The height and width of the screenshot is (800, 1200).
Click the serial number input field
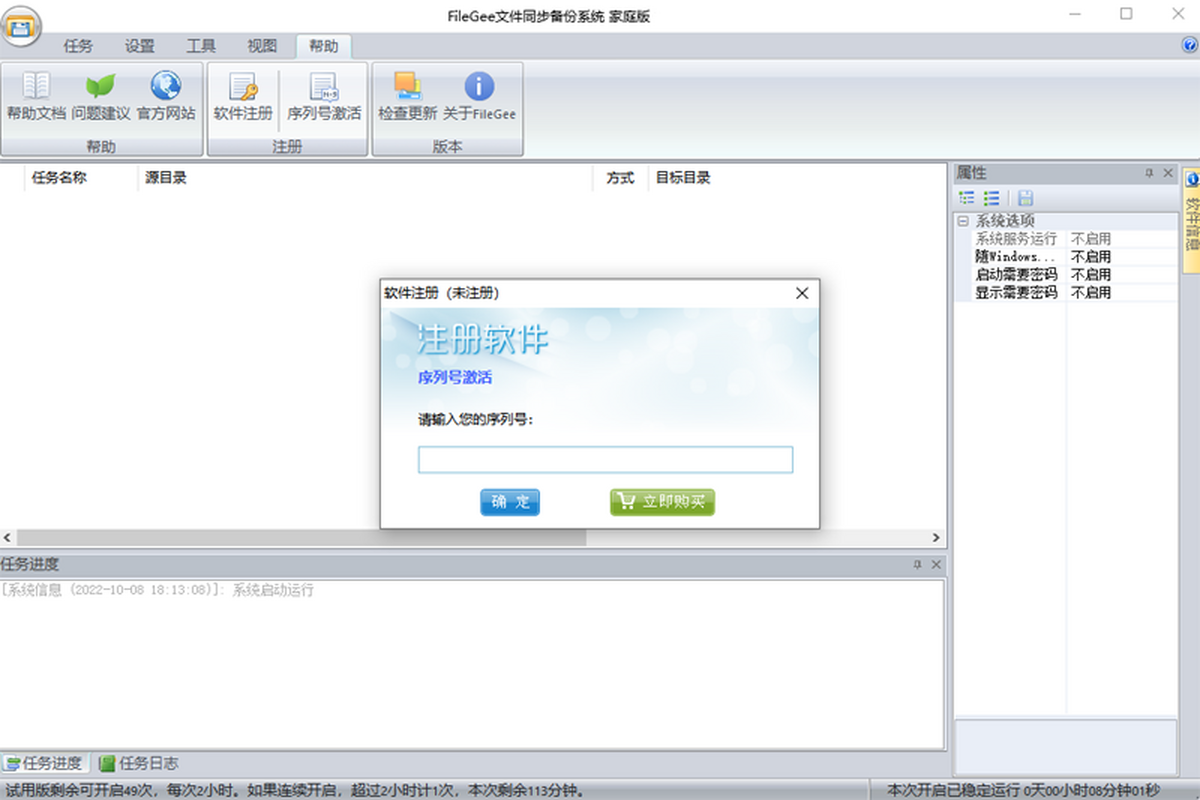point(605,460)
